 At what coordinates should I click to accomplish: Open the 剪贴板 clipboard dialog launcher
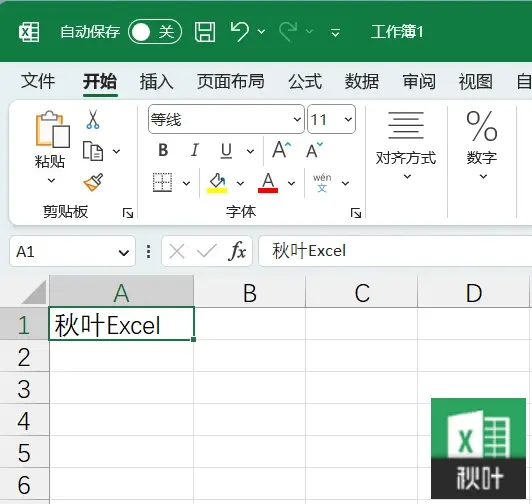(128, 213)
